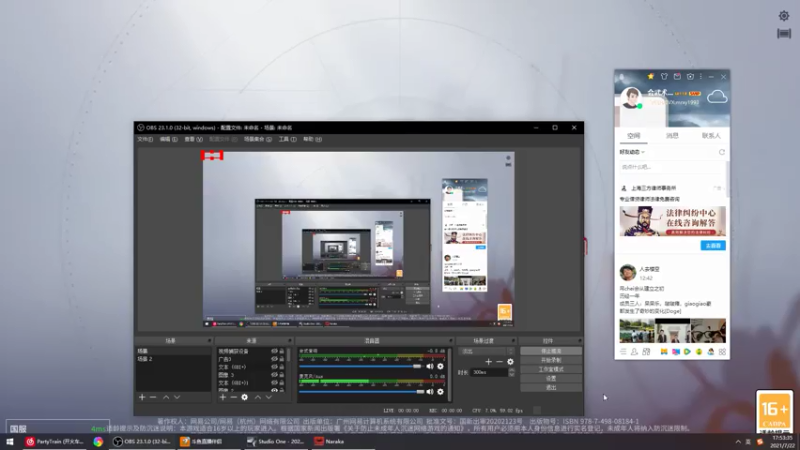Mute the 麦克风/Aux speaker icon
800x450 pixels.
click(430, 392)
